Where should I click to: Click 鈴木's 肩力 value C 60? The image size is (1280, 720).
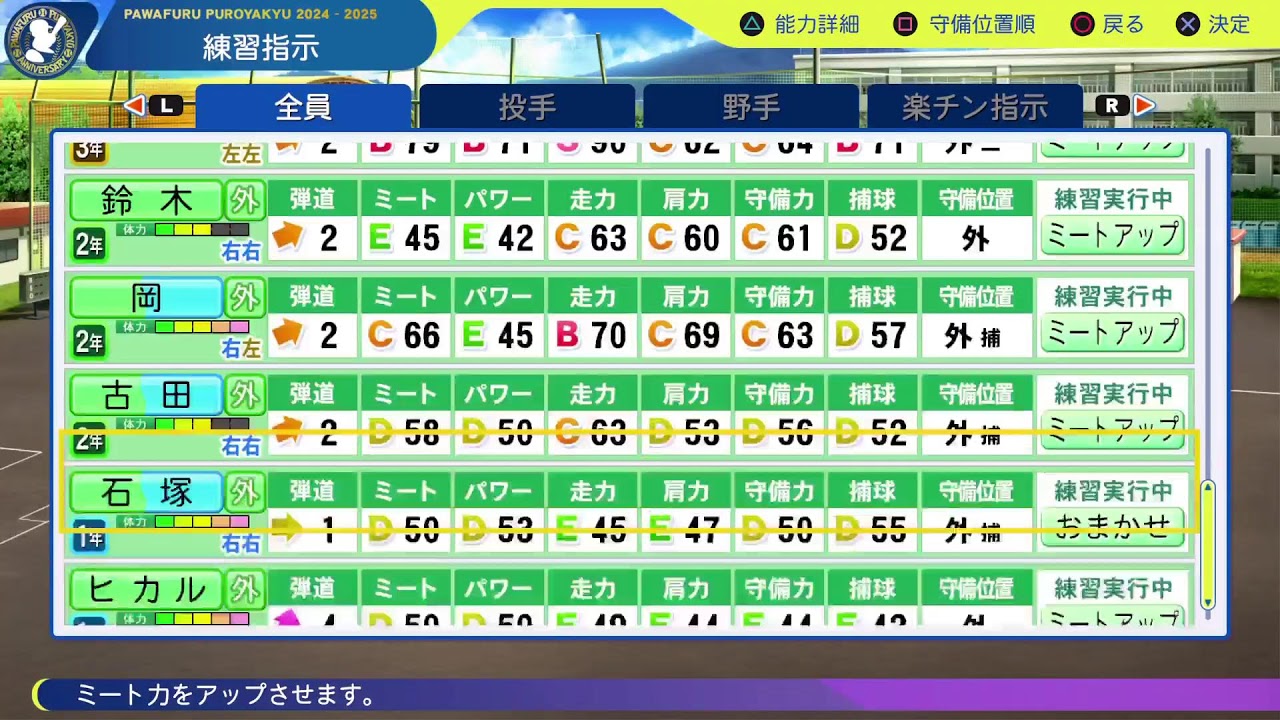click(x=685, y=238)
